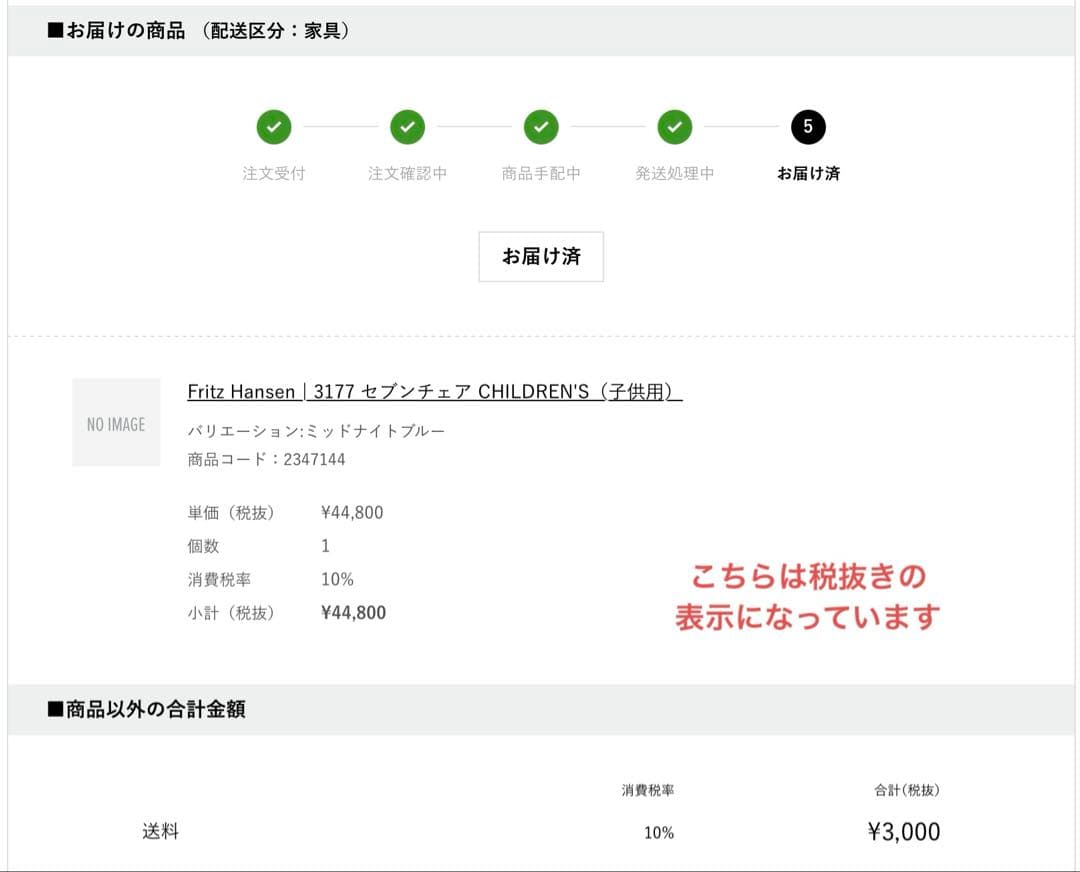Click the ¥3,000 shipping total
The width and height of the screenshot is (1080, 872).
[903, 832]
